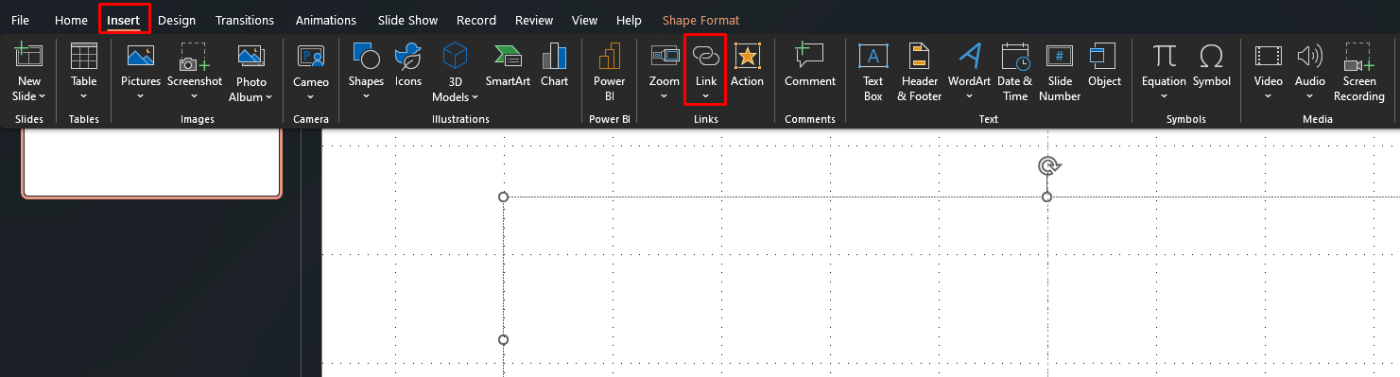
Task: Open the Animations tab
Action: pos(326,20)
